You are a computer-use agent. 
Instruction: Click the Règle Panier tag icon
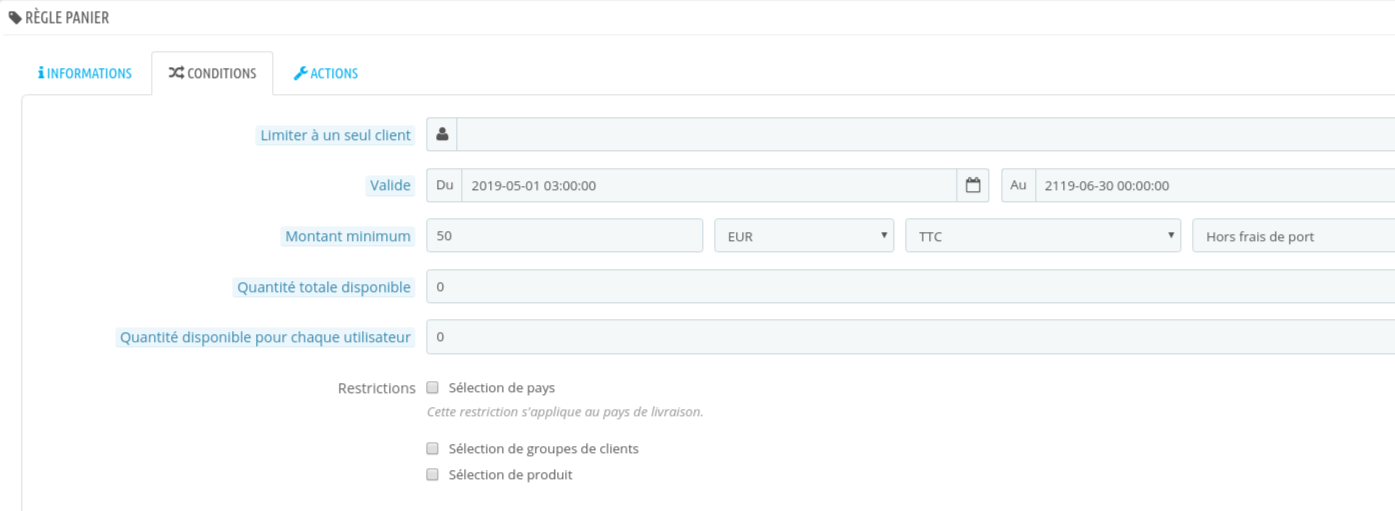coord(15,18)
